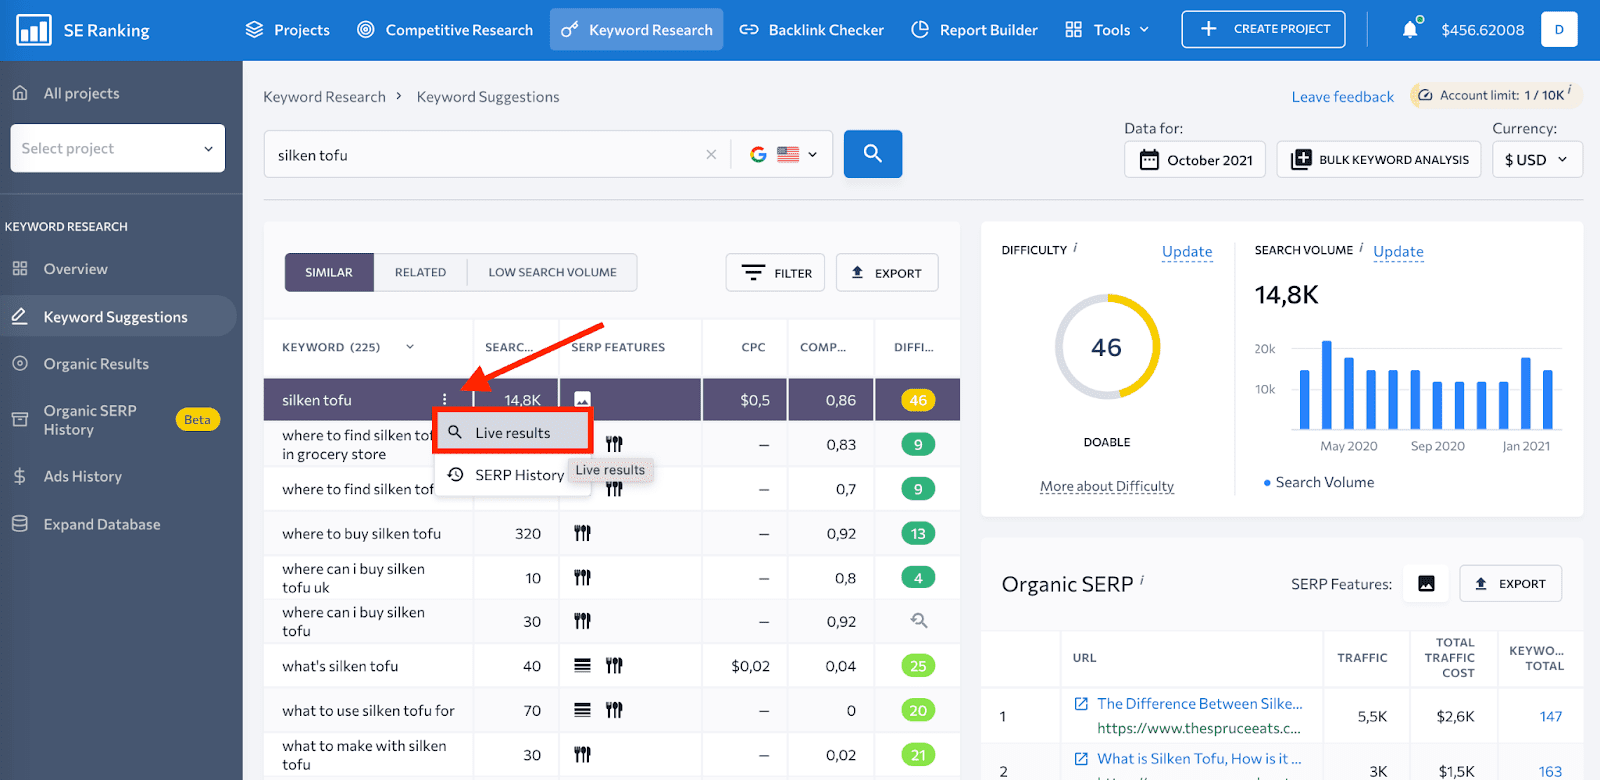Sort by SERP Features column header

point(618,347)
